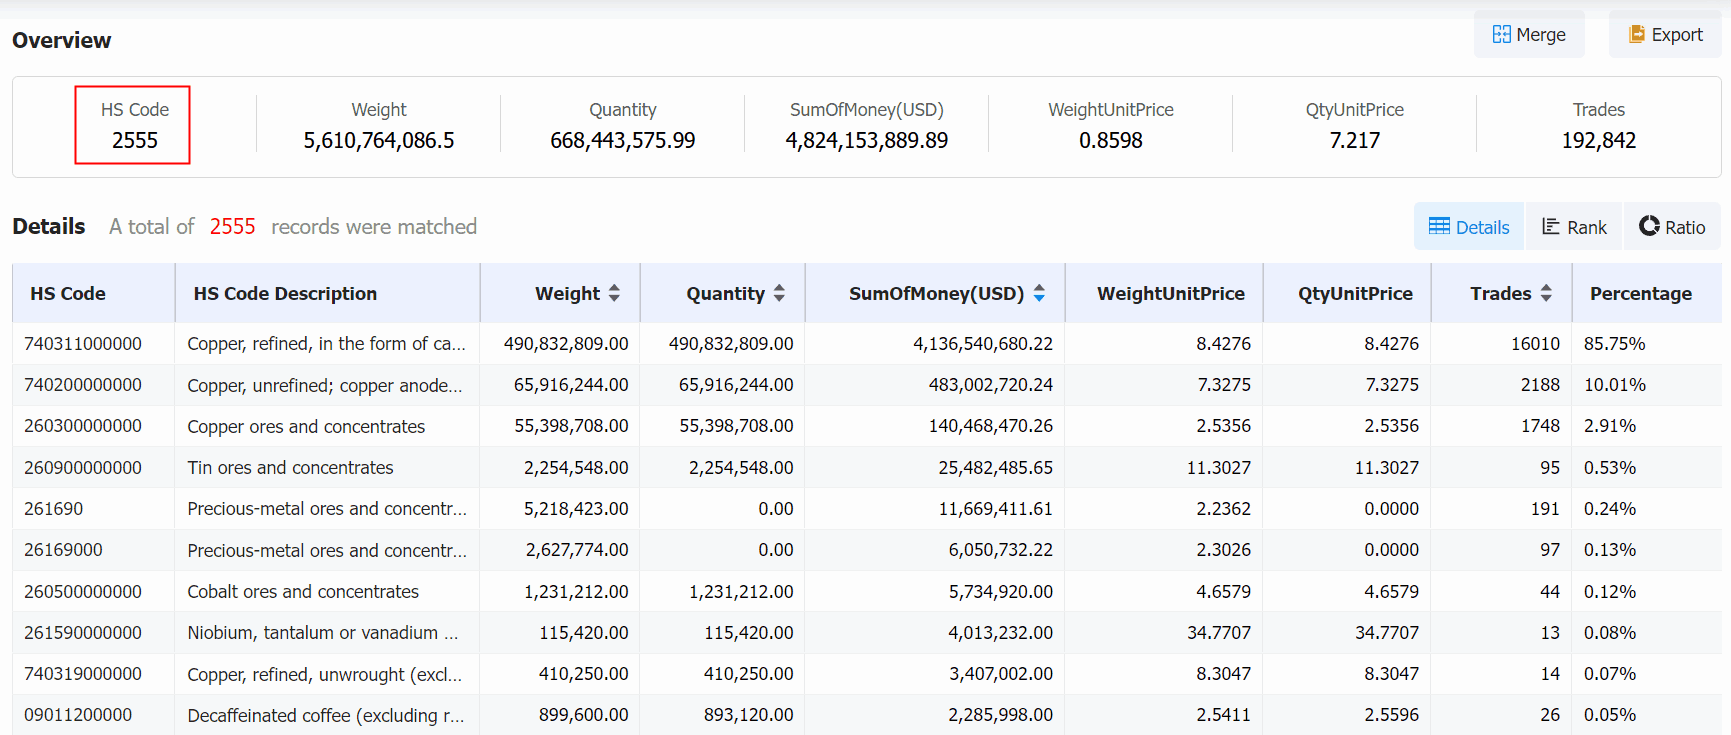This screenshot has width=1731, height=735.
Task: Click the Details table icon
Action: 1439,226
